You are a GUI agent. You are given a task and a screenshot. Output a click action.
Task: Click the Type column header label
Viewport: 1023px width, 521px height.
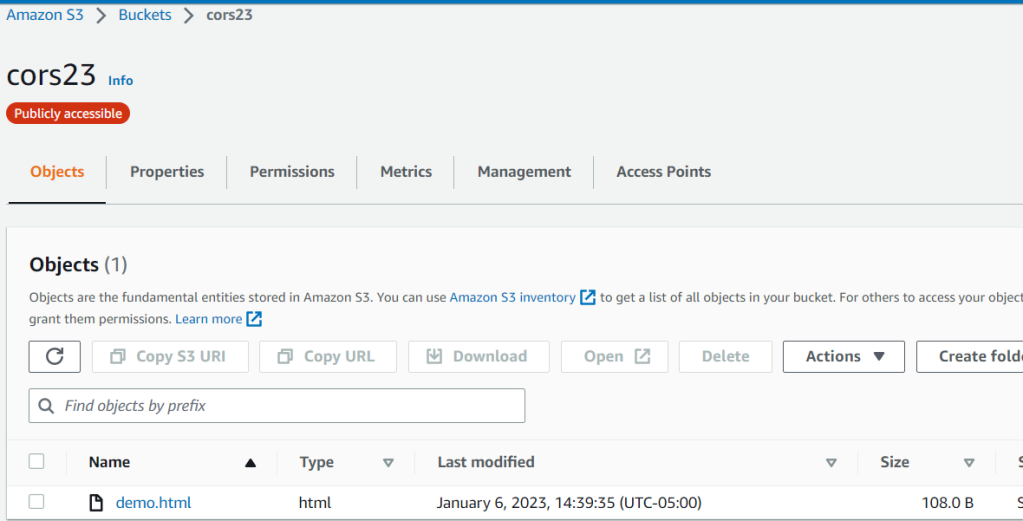(316, 462)
